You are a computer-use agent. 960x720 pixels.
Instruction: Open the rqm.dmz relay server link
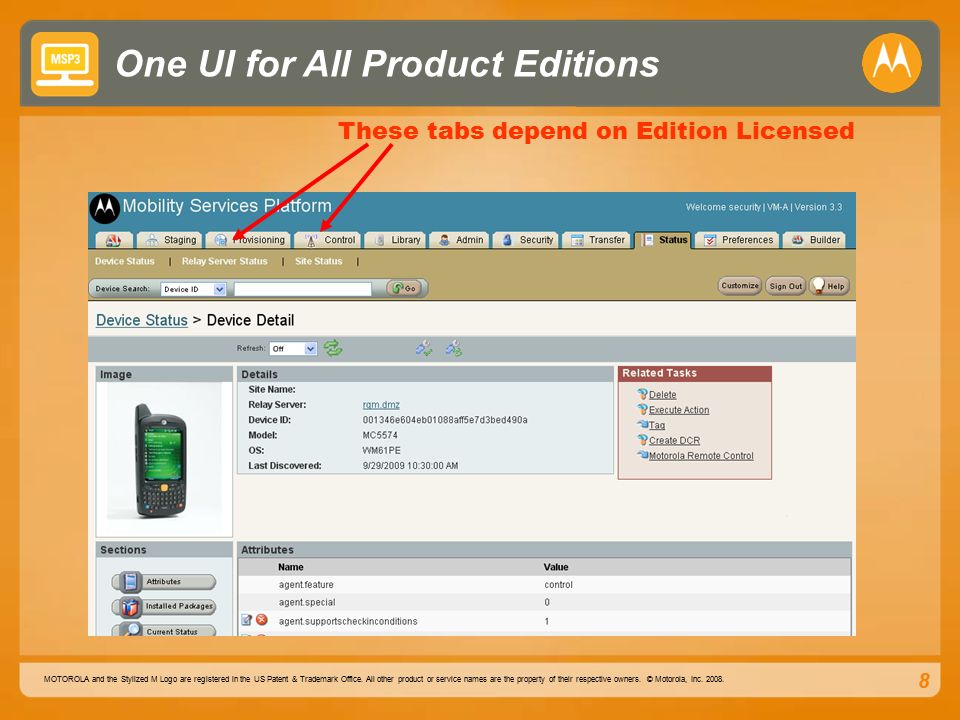[x=381, y=405]
